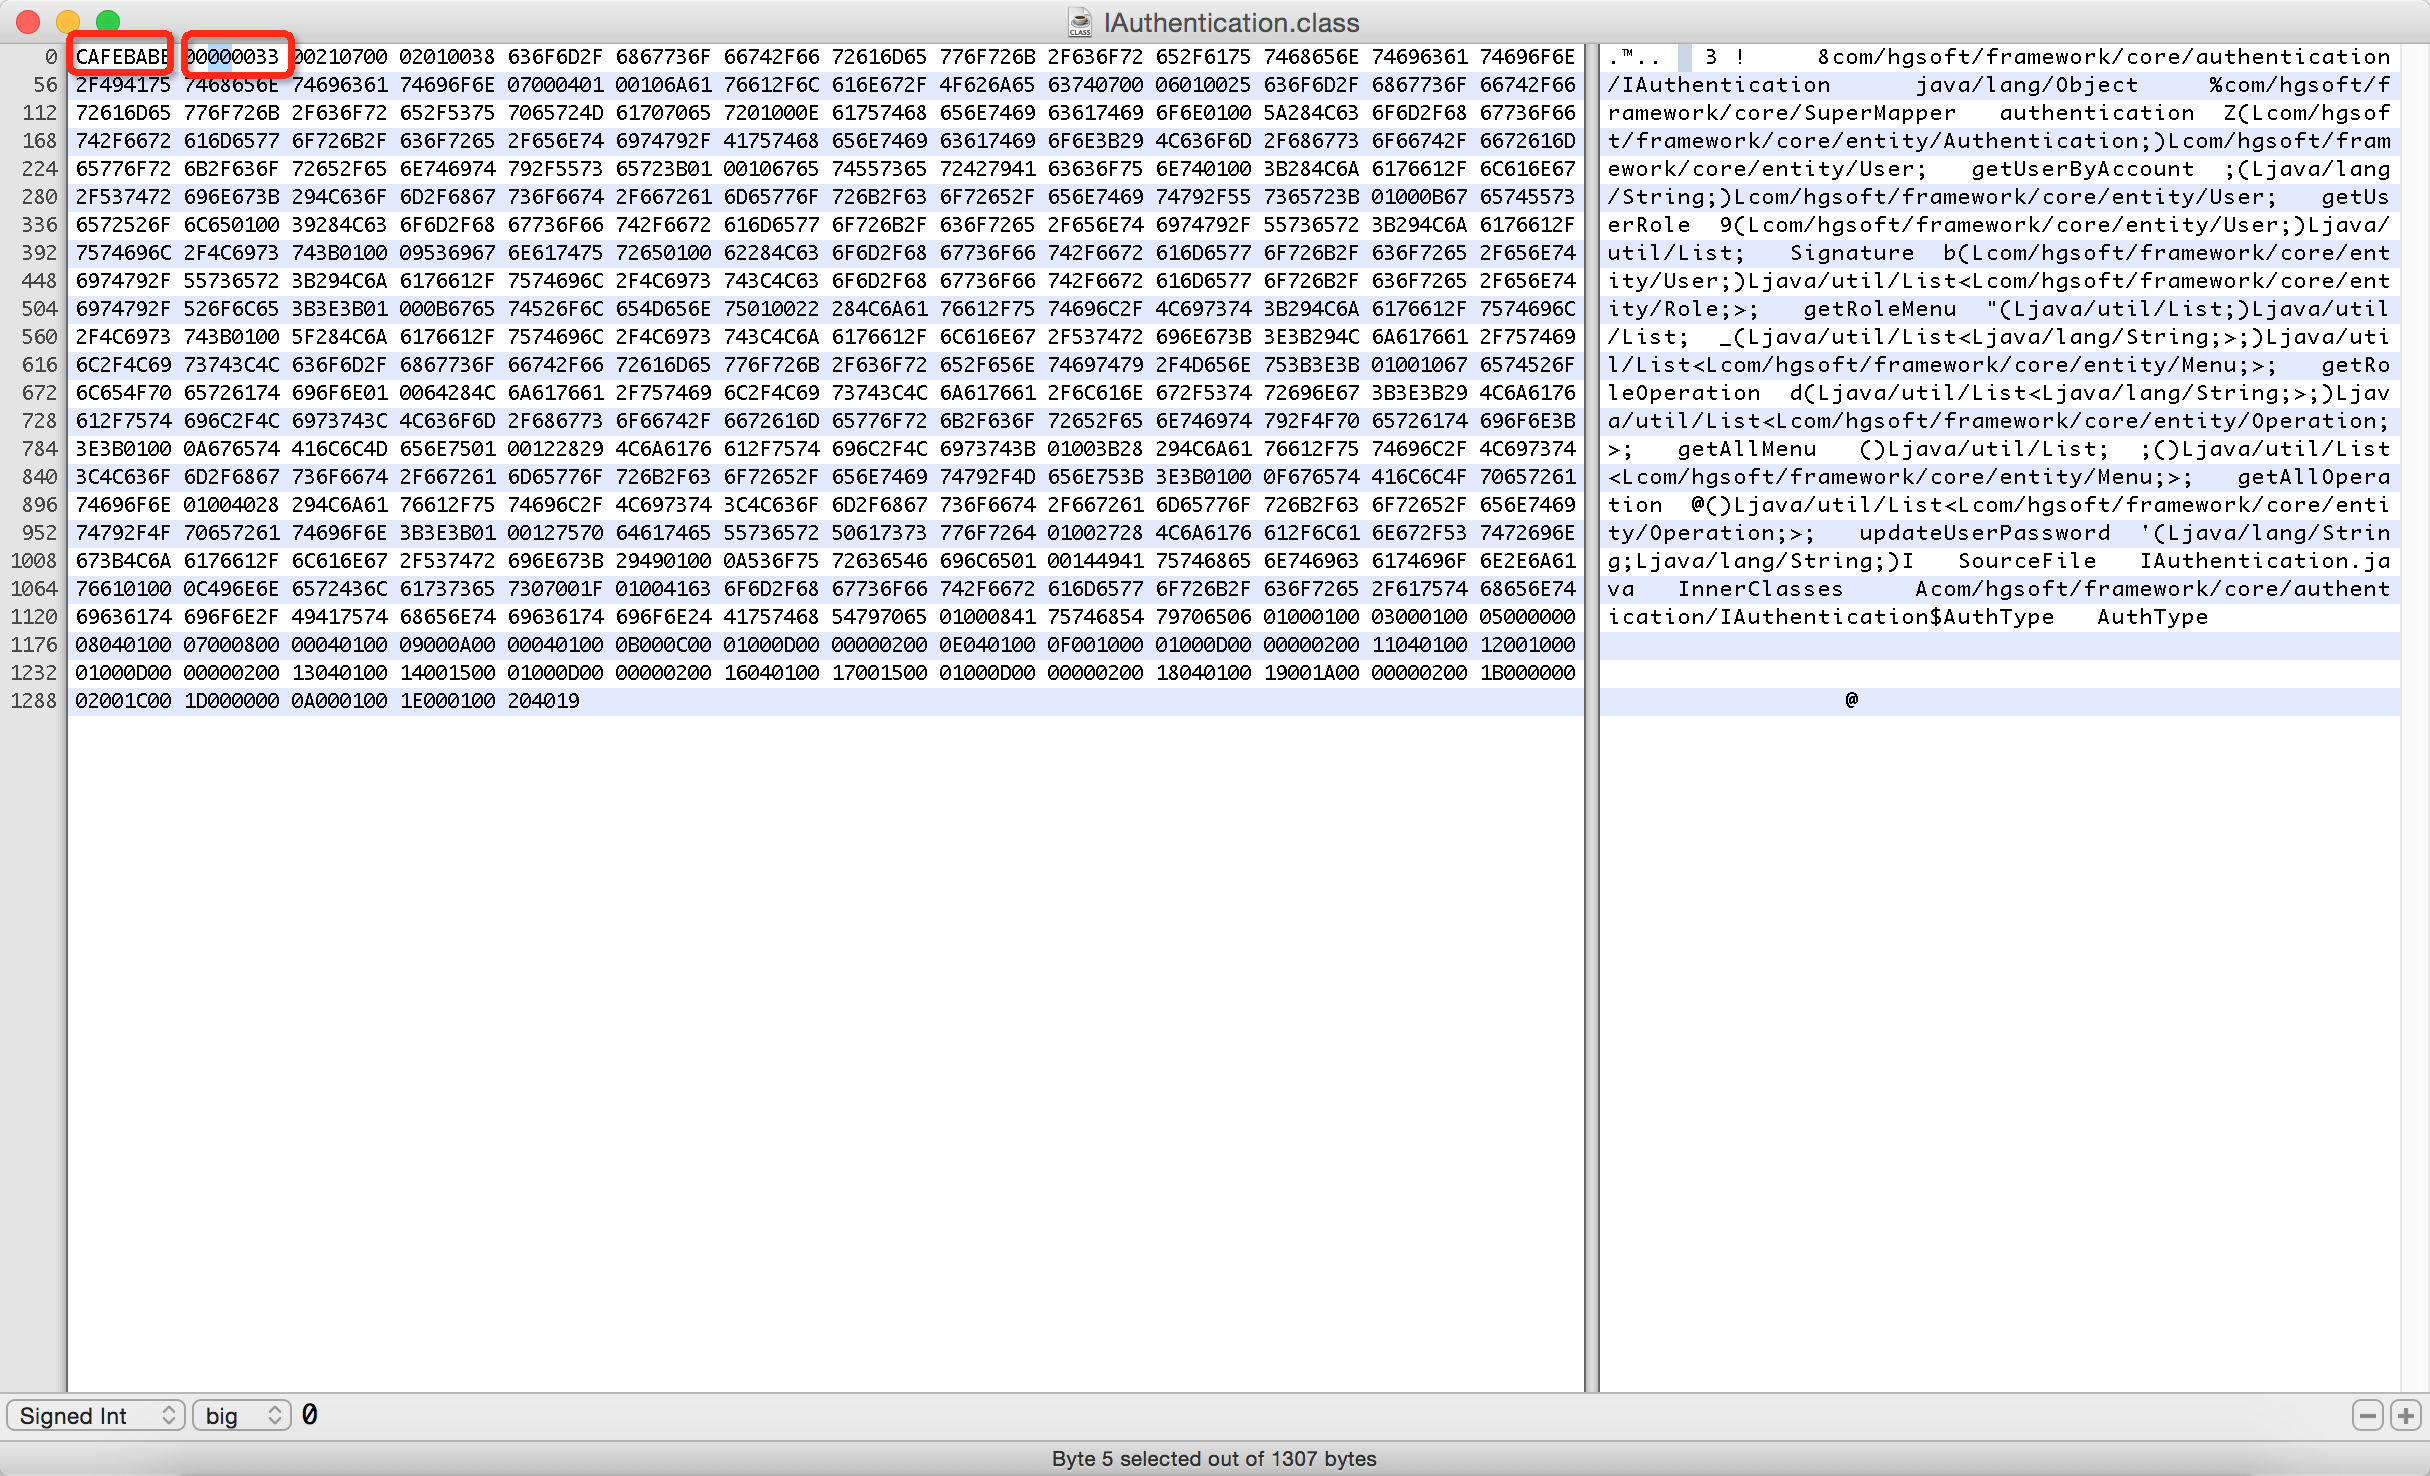This screenshot has width=2430, height=1476.
Task: Click the minus button in data inspector
Action: (x=2367, y=1415)
